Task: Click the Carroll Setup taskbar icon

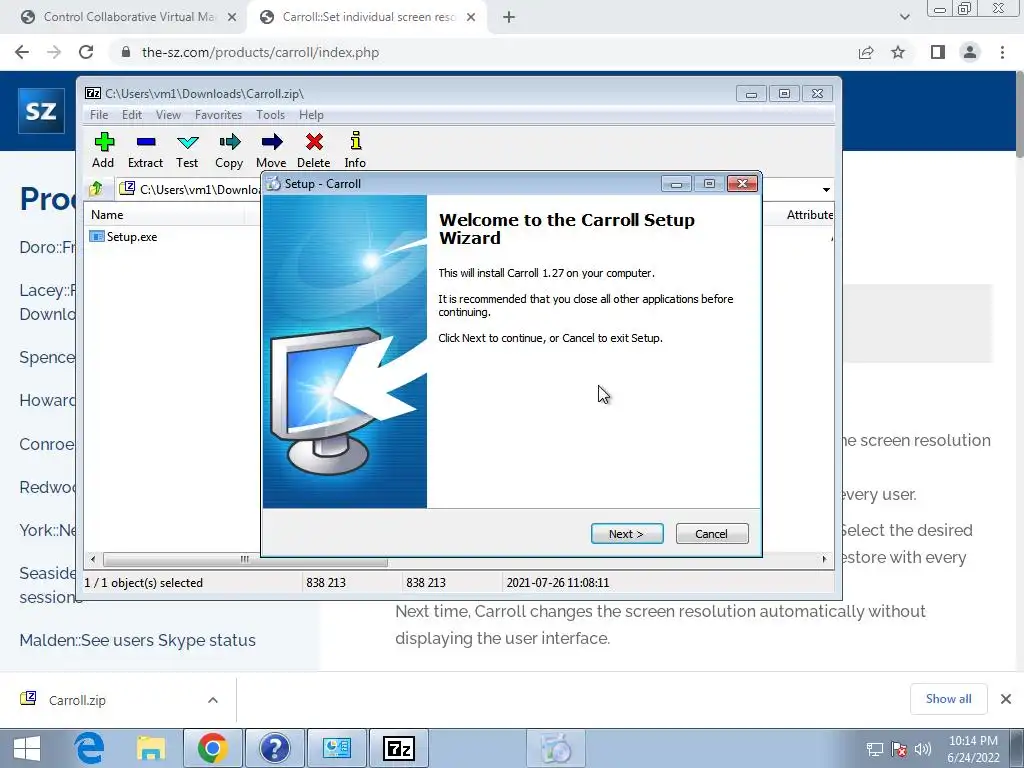Action: point(556,748)
